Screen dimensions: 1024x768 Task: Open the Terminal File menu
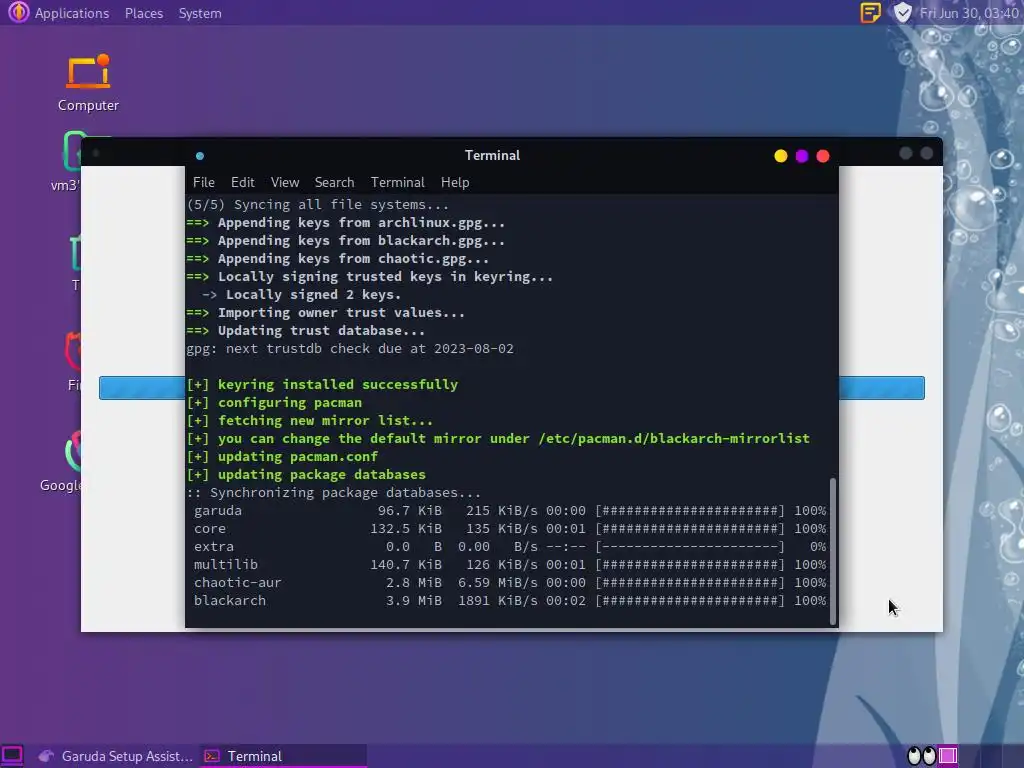pyautogui.click(x=204, y=182)
